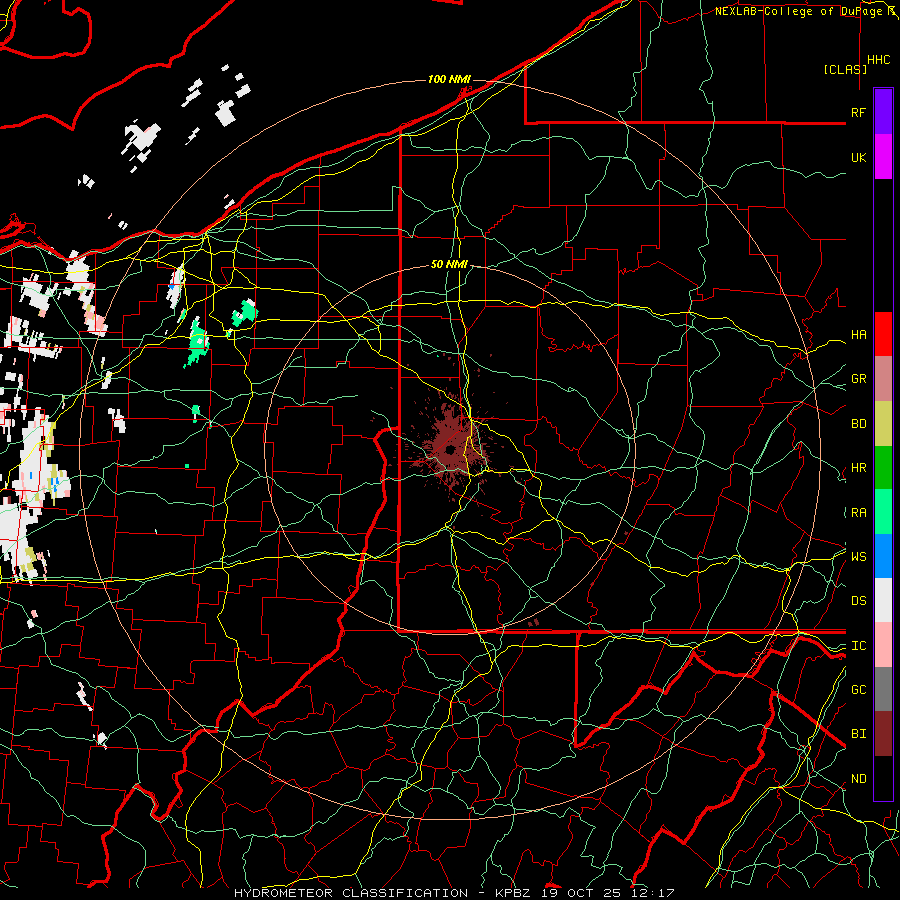Screen dimensions: 900x900
Task: Click the HR legend label
Action: coord(858,468)
